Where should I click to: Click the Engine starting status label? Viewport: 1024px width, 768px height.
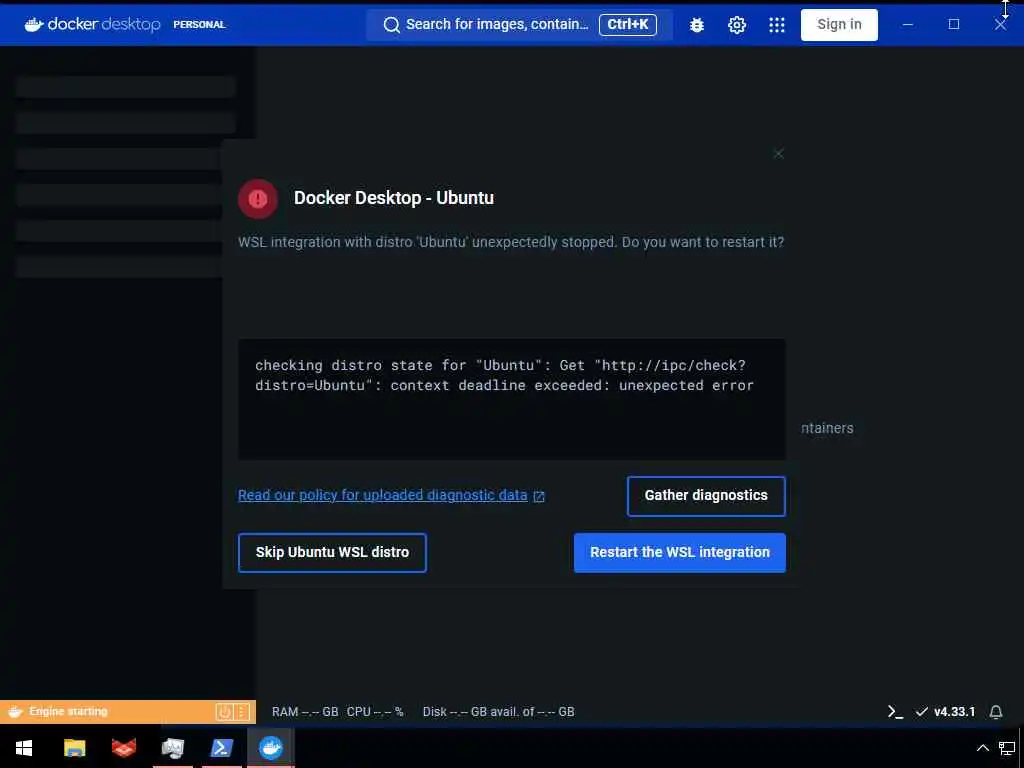tap(69, 711)
